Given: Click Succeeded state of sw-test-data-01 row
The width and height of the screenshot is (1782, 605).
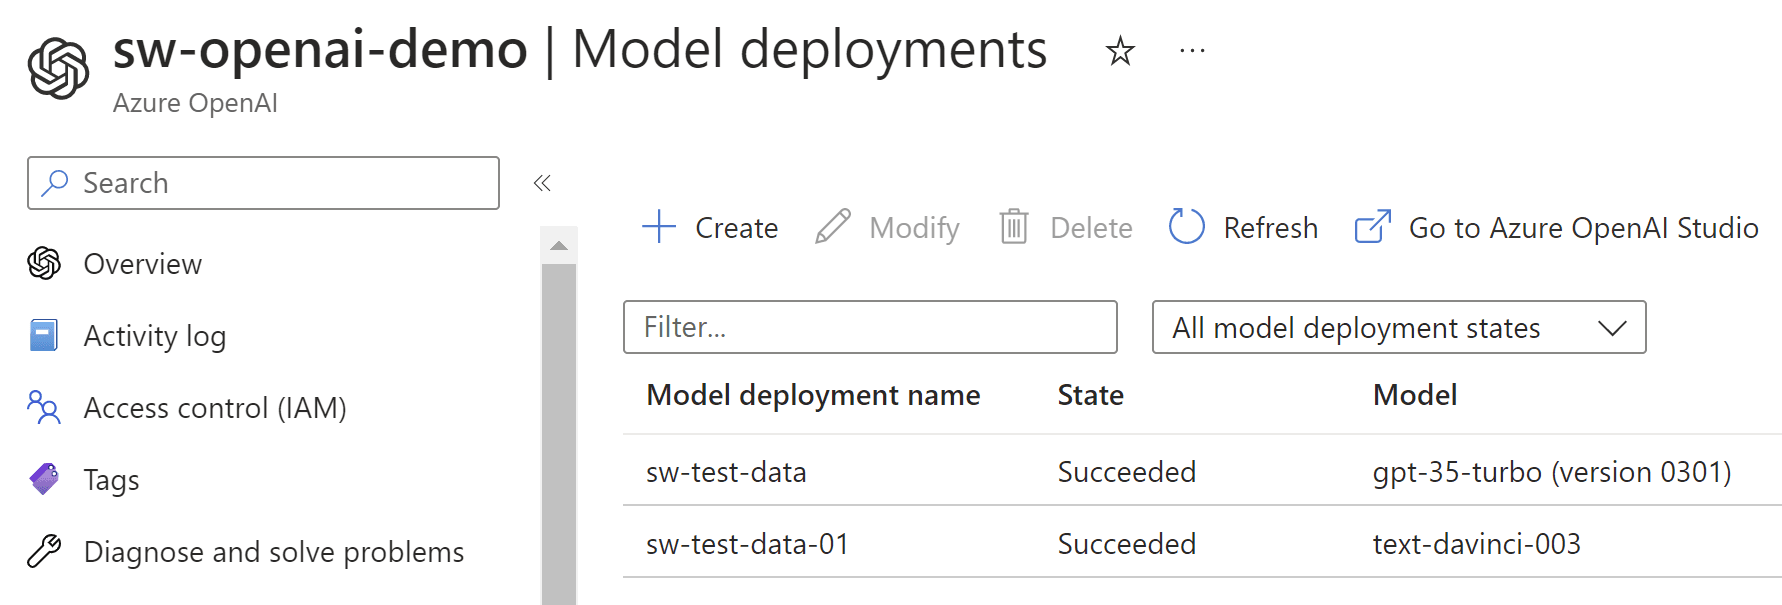Looking at the screenshot, I should (1127, 544).
